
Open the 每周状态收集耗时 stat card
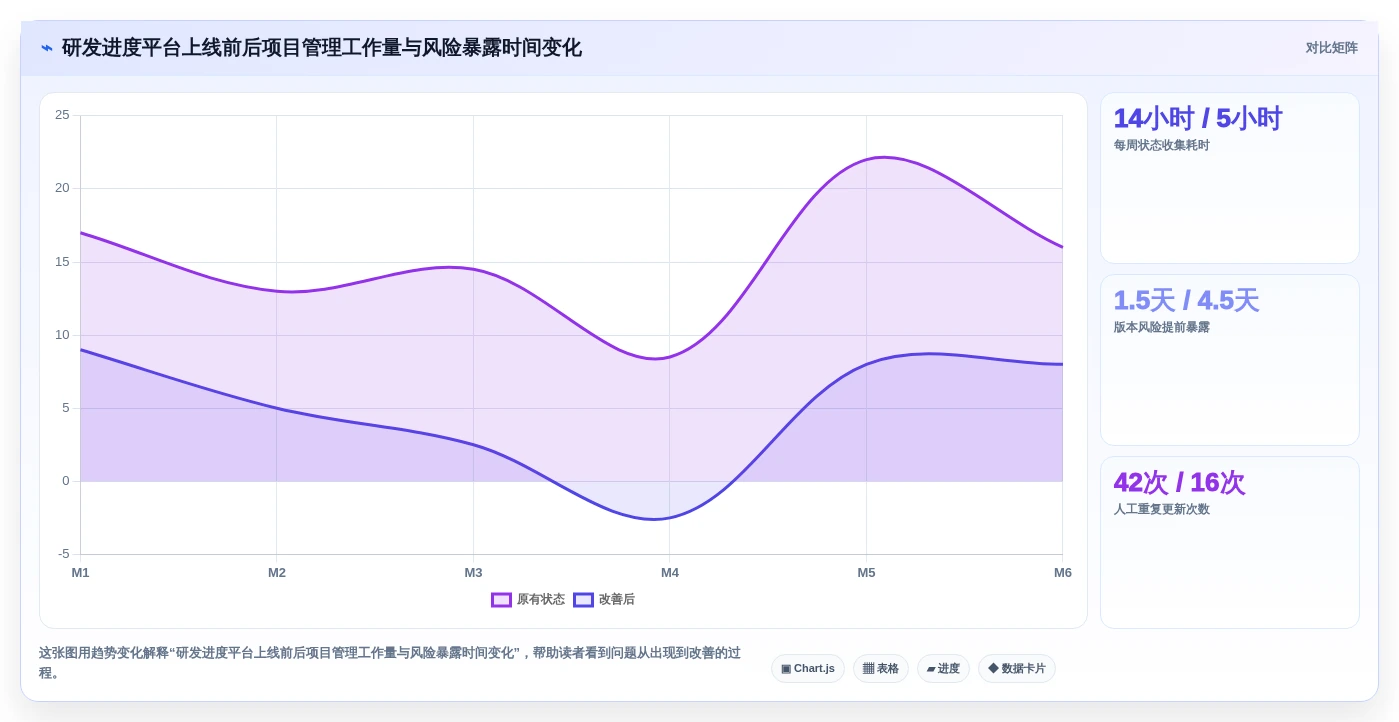(1230, 178)
